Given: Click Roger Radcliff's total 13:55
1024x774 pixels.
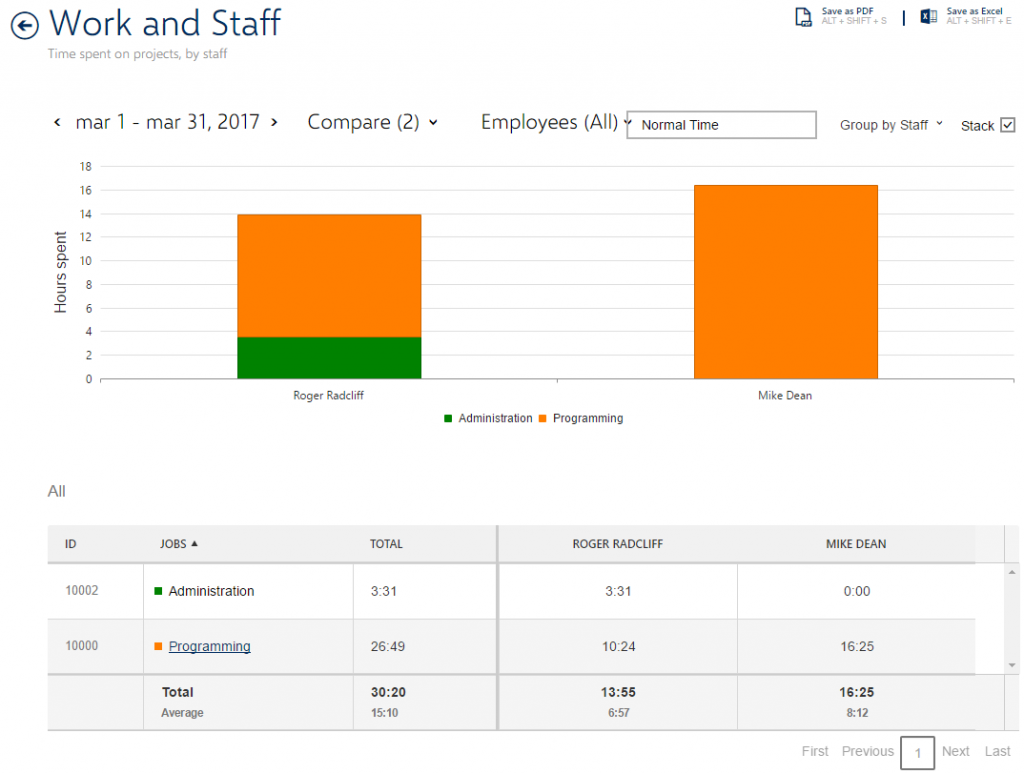Looking at the screenshot, I should 618,692.
